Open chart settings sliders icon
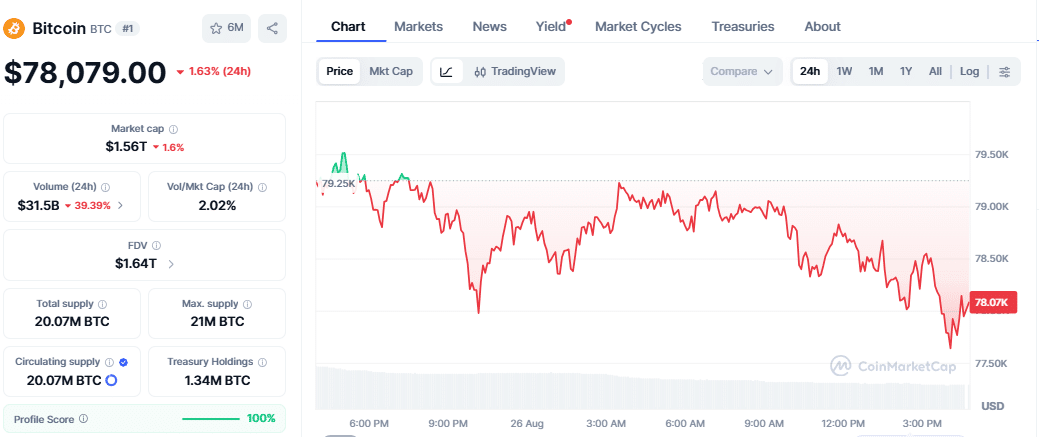This screenshot has height=437, width=1039. (1005, 72)
